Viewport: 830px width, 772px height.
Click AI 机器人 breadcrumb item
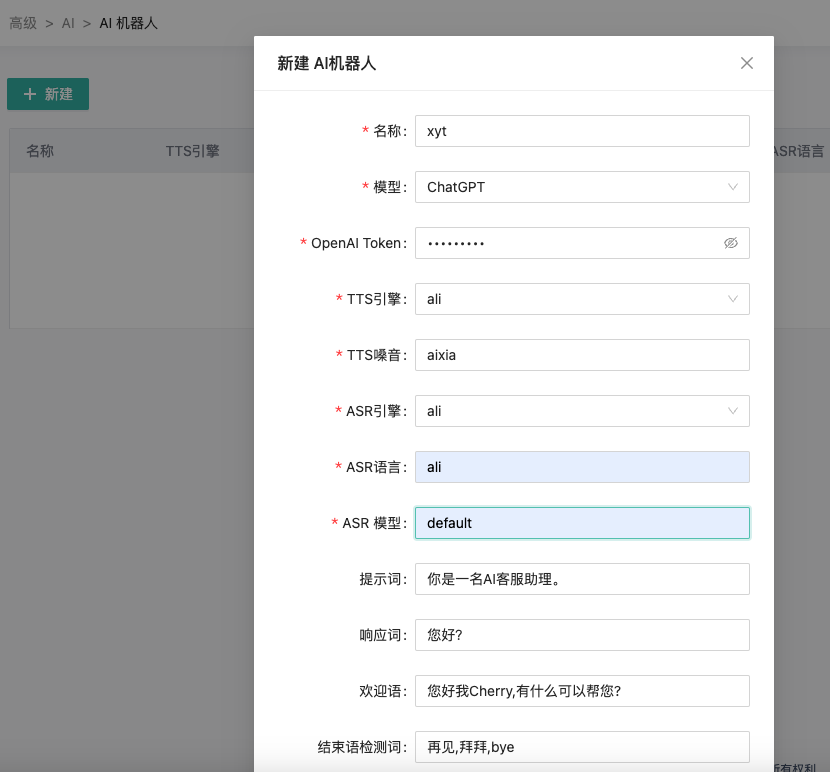click(x=129, y=23)
